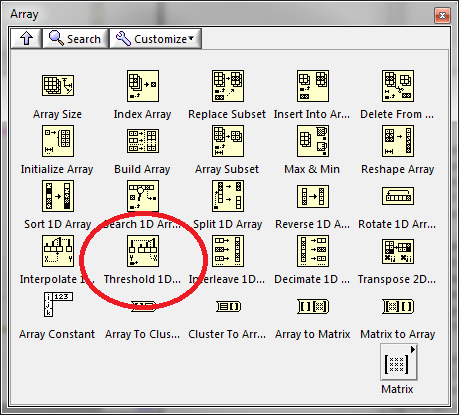Click the Threshold 1D Array icon
Image resolution: width=459 pixels, height=415 pixels.
143,251
